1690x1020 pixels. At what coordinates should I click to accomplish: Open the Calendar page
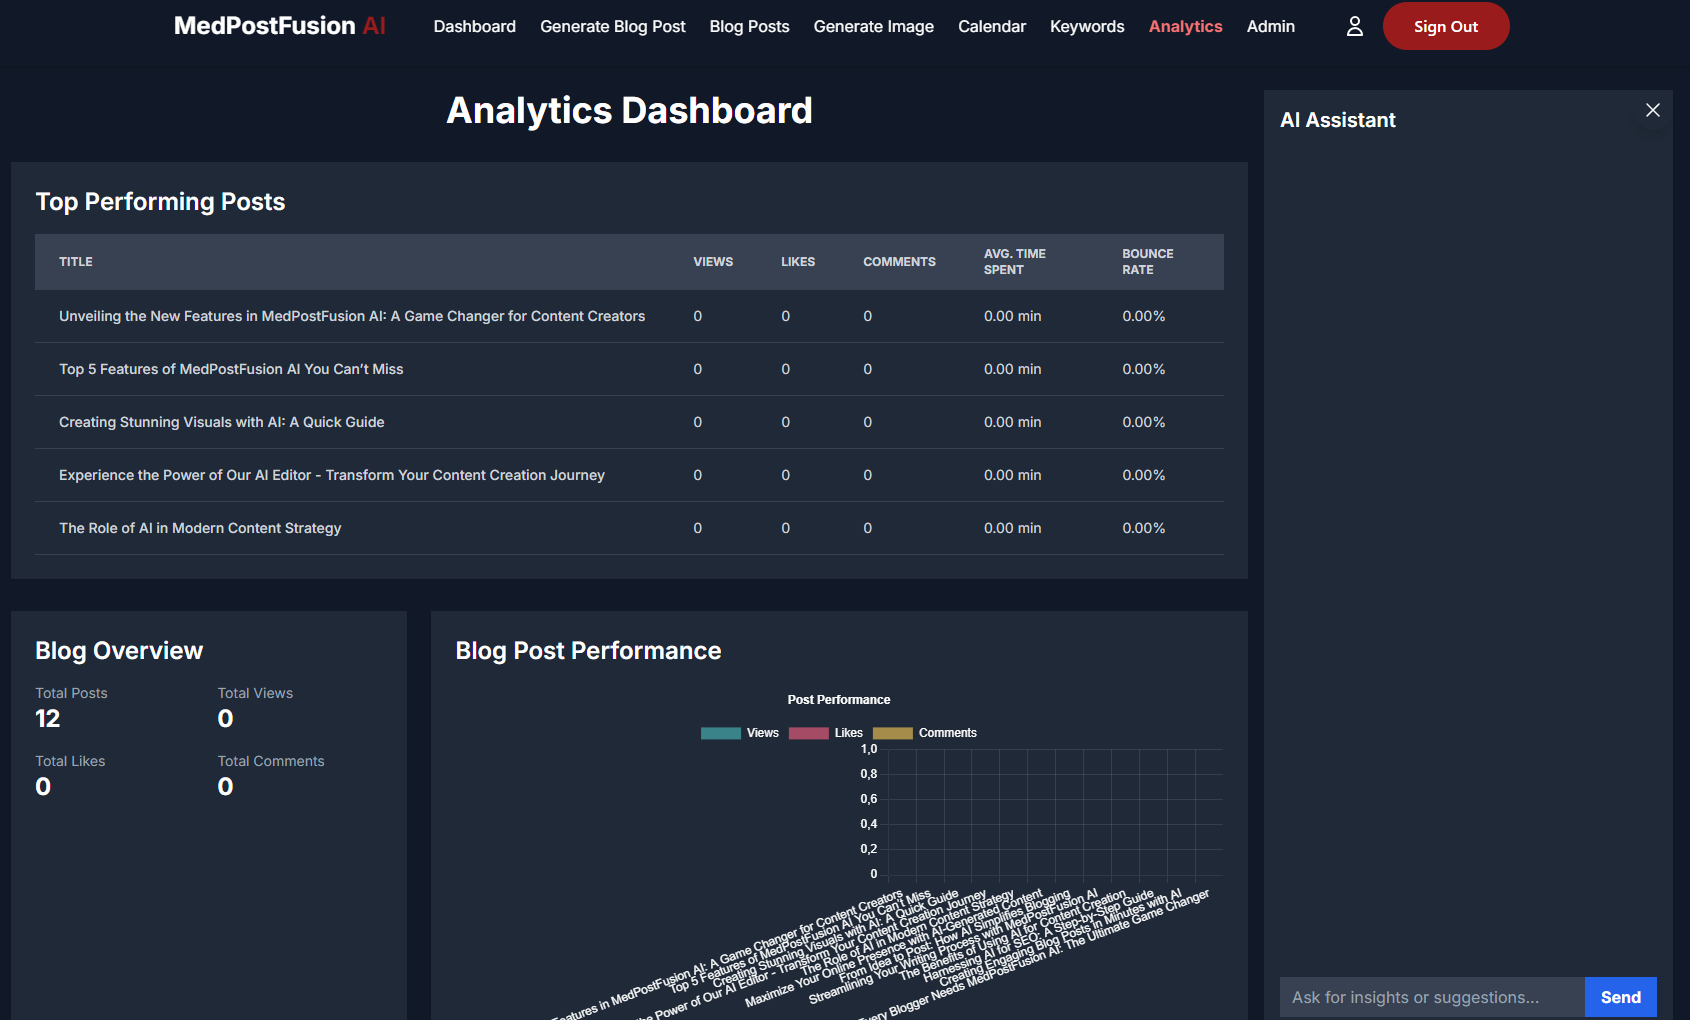click(x=992, y=26)
